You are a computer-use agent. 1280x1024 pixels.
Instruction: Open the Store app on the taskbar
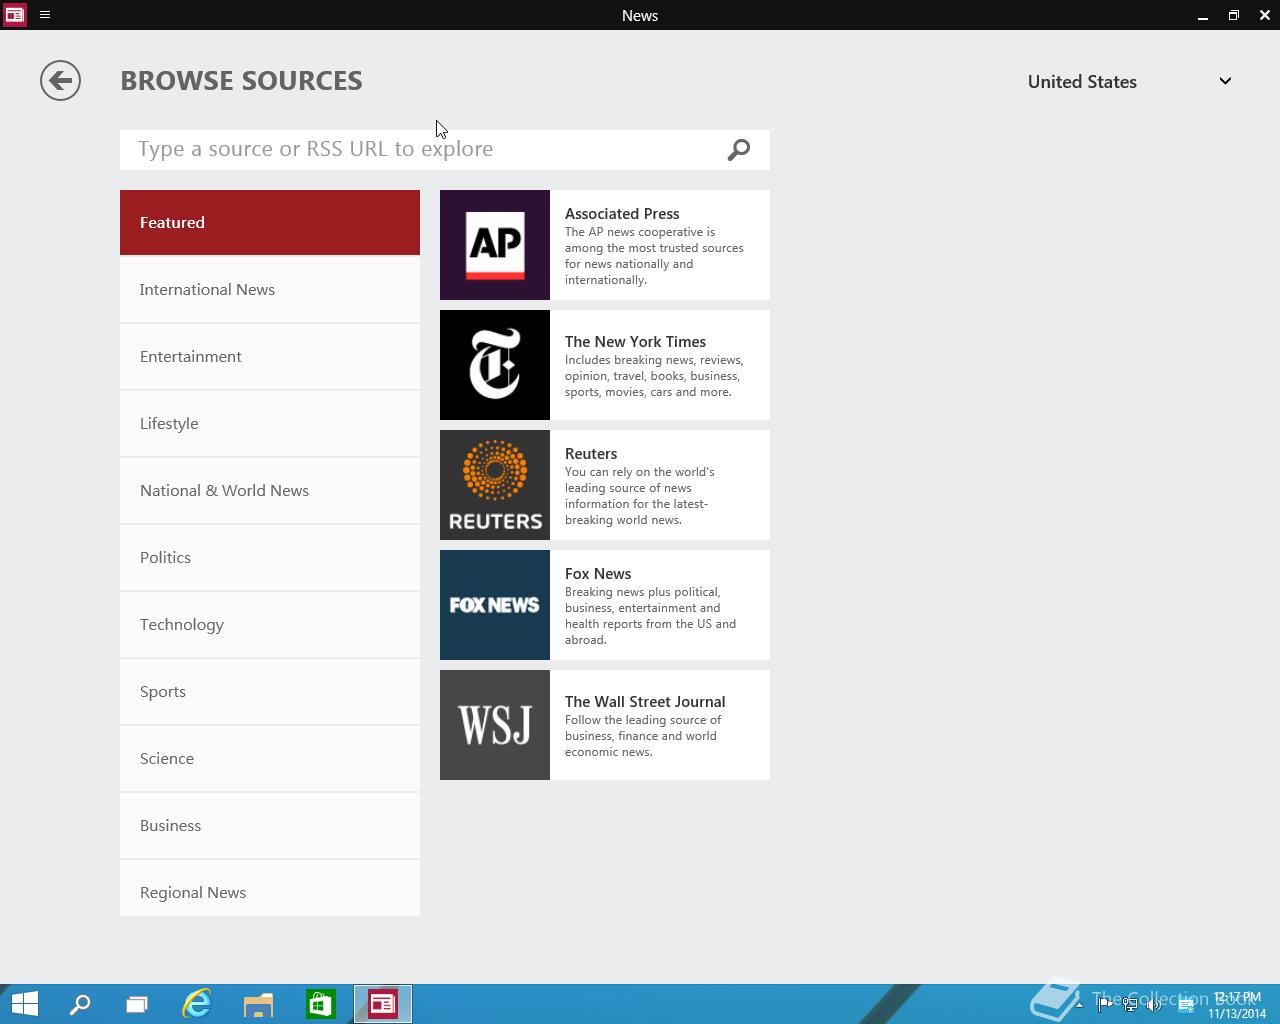click(321, 1004)
